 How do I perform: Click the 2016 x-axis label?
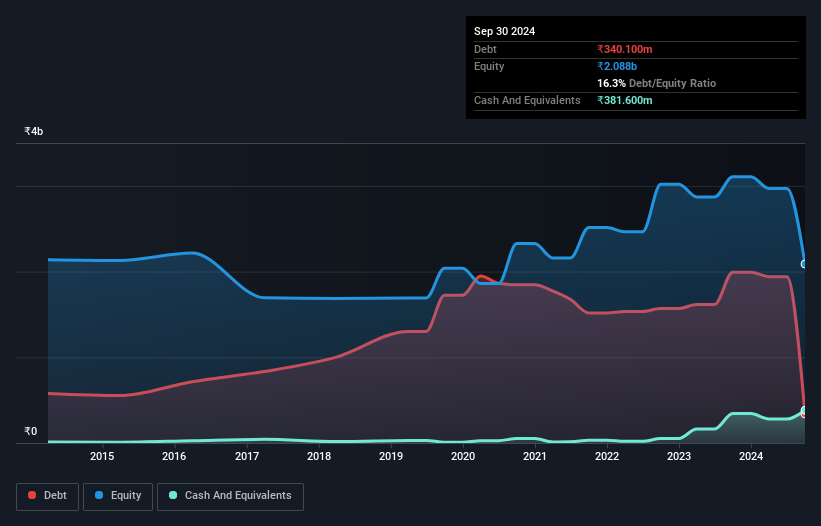(174, 456)
